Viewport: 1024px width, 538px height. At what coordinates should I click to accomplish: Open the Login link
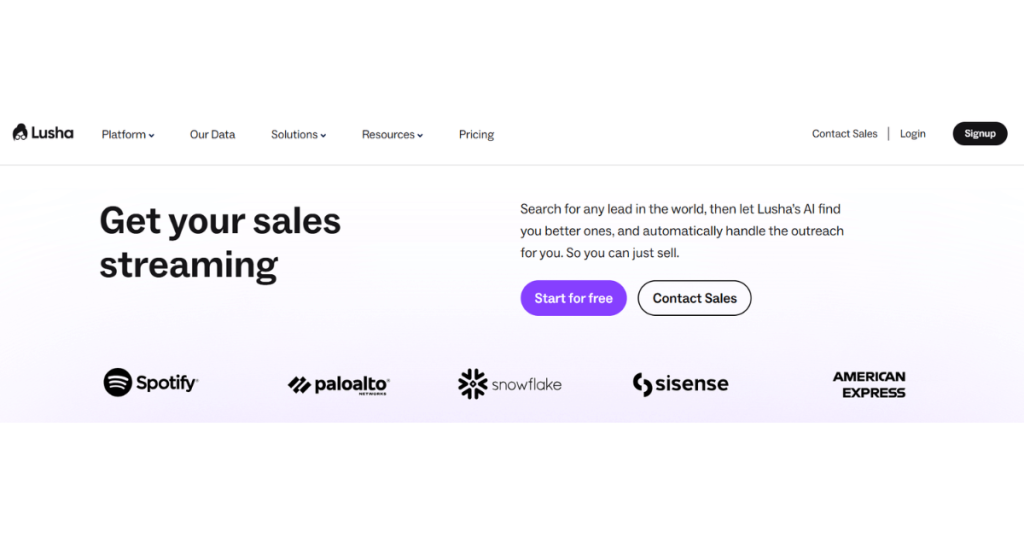click(x=912, y=134)
